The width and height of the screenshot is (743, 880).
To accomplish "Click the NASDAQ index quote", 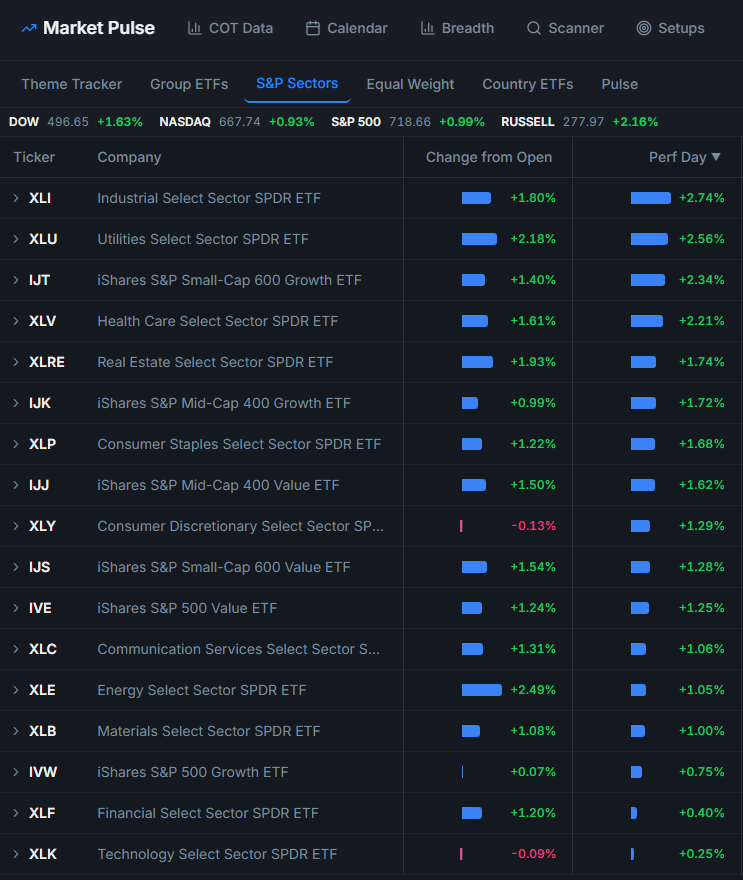I will tap(237, 122).
